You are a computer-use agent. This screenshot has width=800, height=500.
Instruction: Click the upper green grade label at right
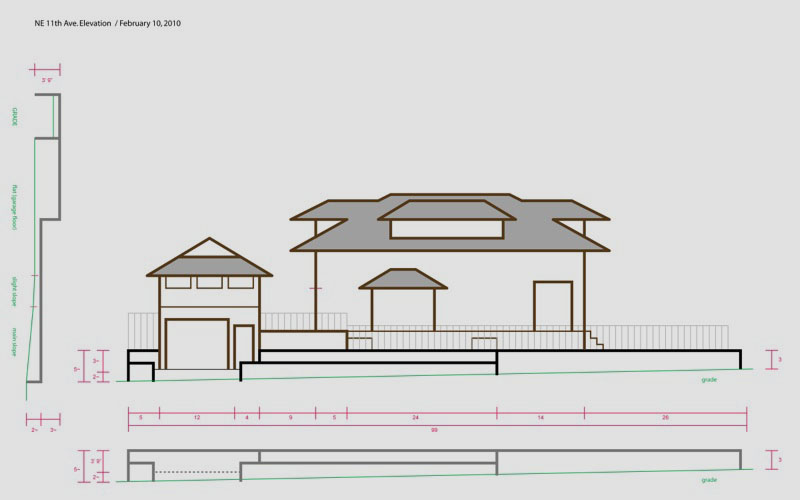pyautogui.click(x=710, y=380)
